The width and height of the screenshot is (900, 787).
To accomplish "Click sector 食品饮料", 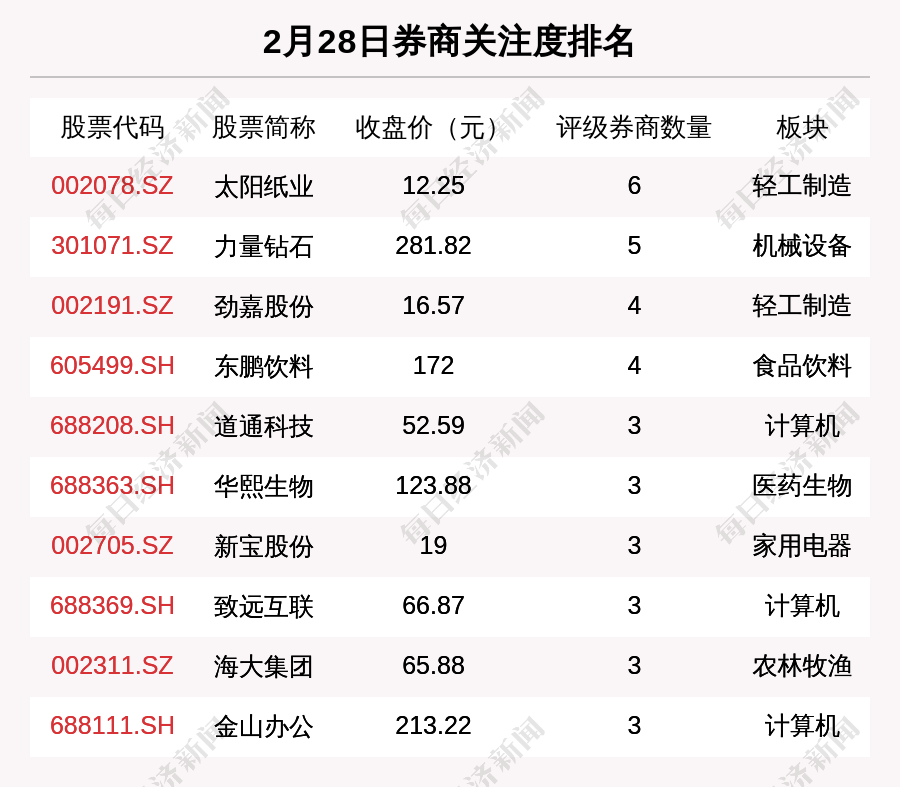I will pos(802,366).
